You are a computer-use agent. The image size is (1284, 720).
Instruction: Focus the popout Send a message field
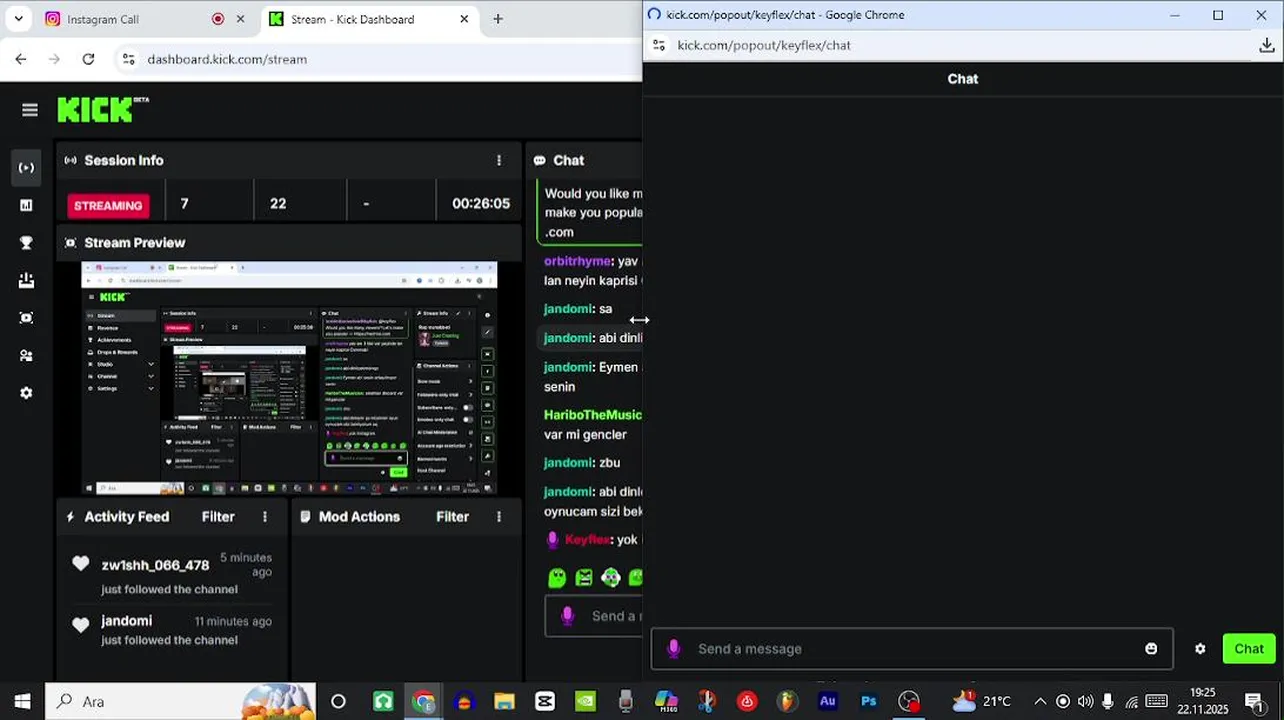pos(912,649)
